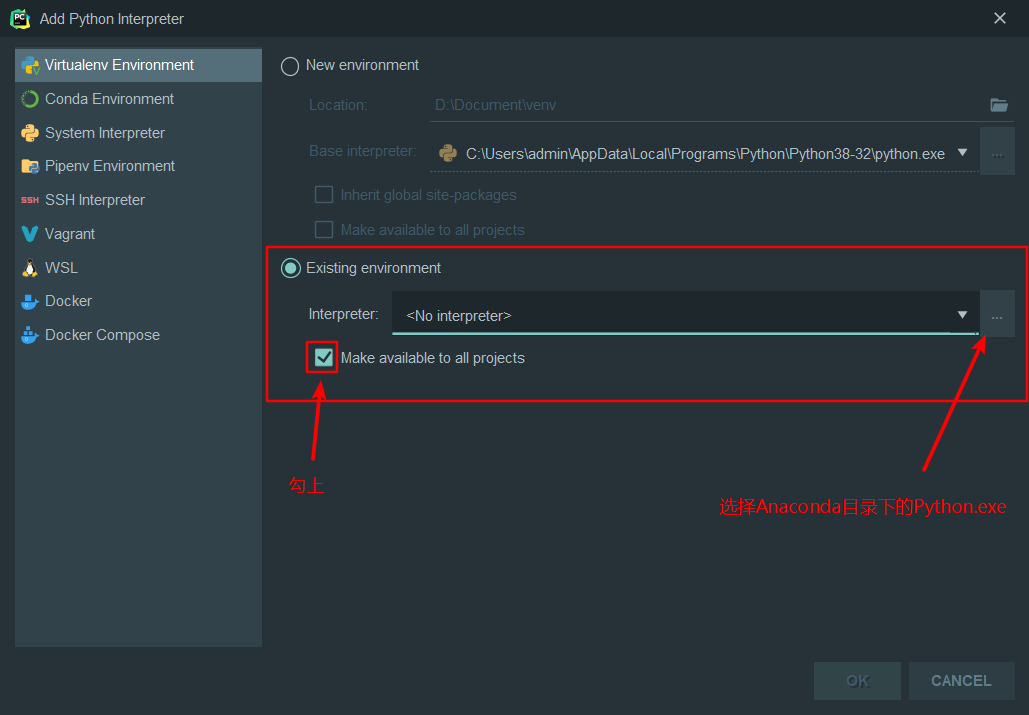Select SSH Interpreter entry
This screenshot has height=715, width=1029.
(138, 200)
